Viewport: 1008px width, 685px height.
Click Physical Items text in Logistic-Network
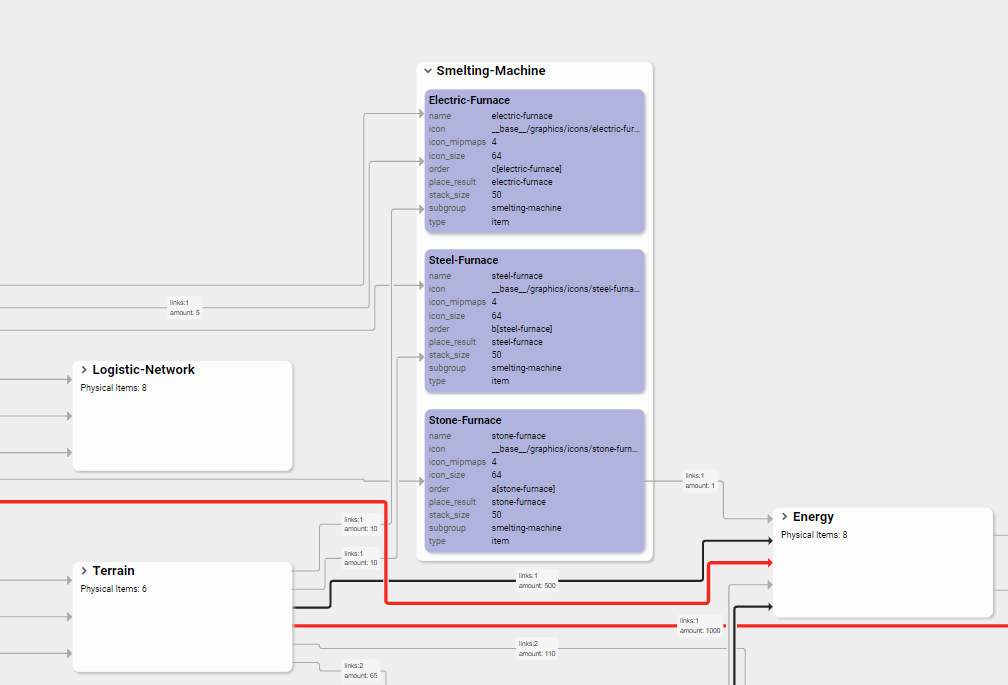114,388
